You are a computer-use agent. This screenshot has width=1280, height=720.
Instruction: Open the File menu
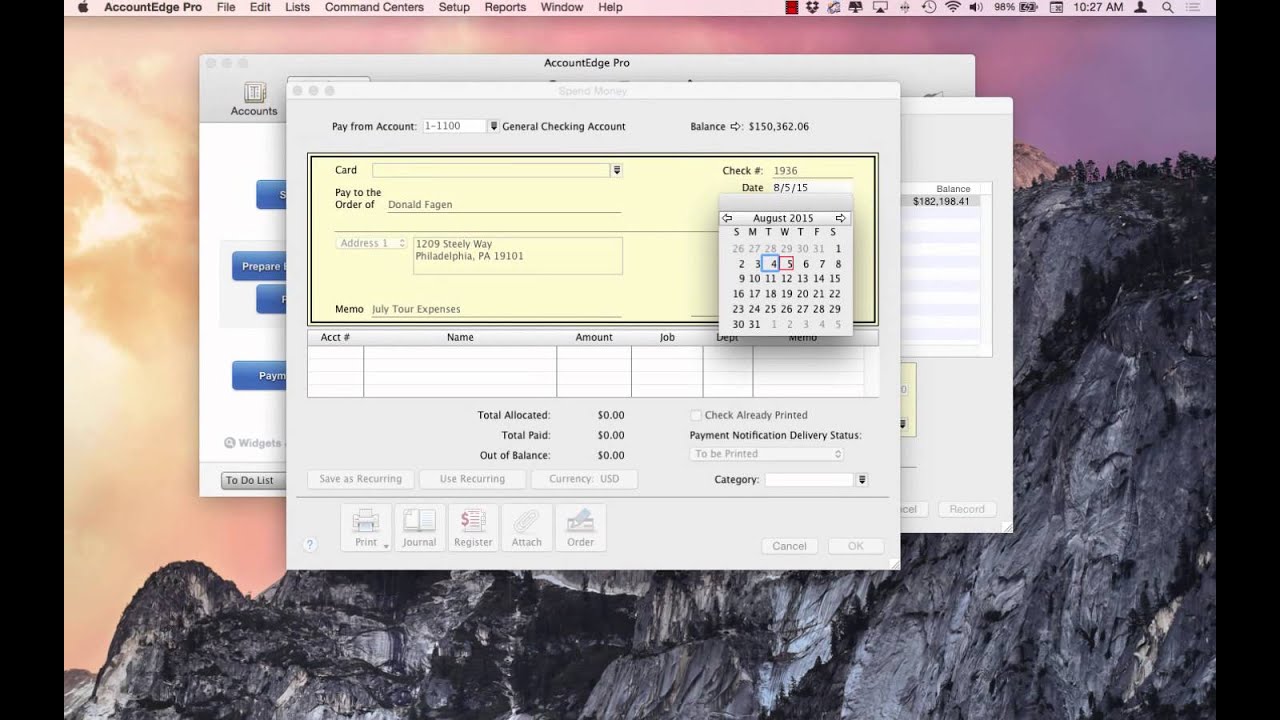(226, 7)
